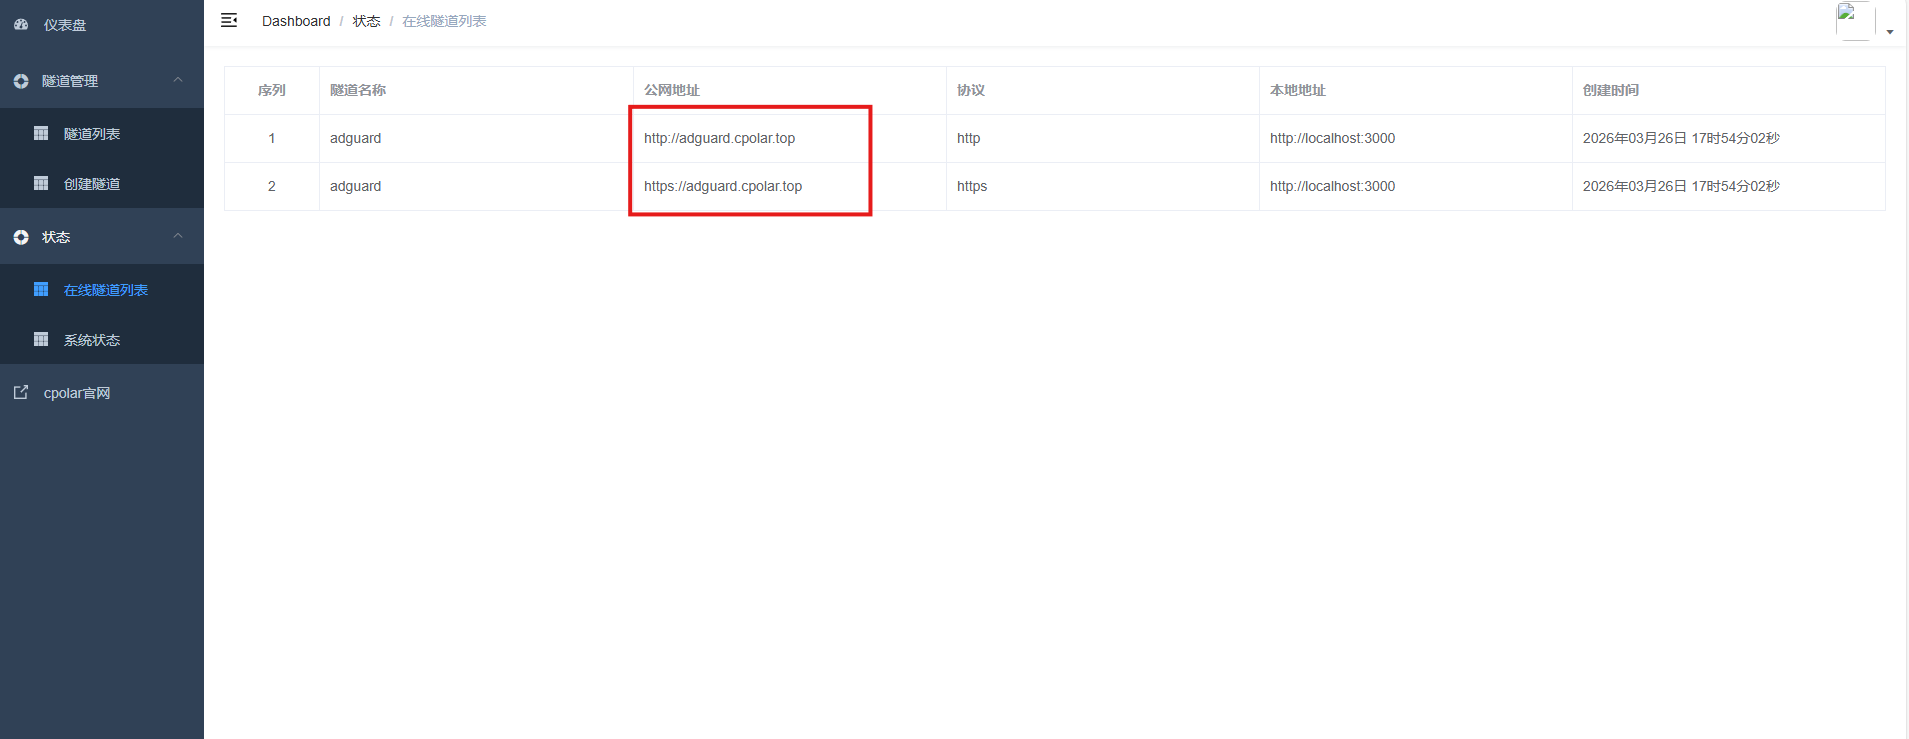Screen dimensions: 1909x739
Task: Click the grid icon beside 在线隧道列表
Action: pos(41,290)
